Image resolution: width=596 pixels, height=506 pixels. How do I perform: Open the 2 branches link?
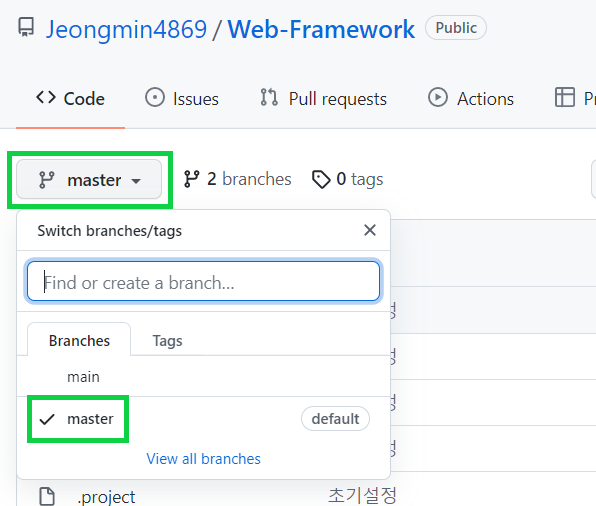pyautogui.click(x=238, y=179)
